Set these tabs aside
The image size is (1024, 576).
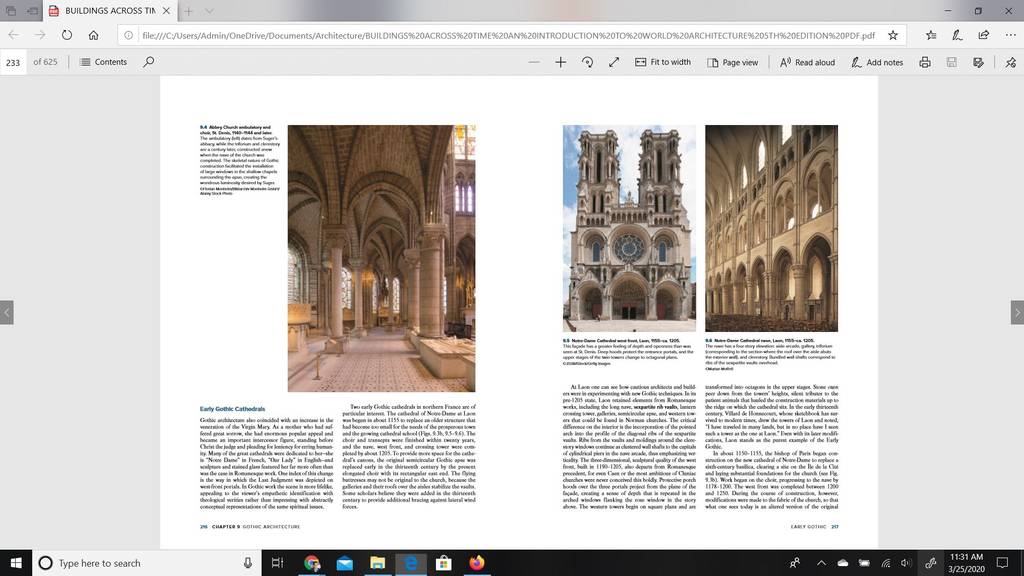pos(32,10)
